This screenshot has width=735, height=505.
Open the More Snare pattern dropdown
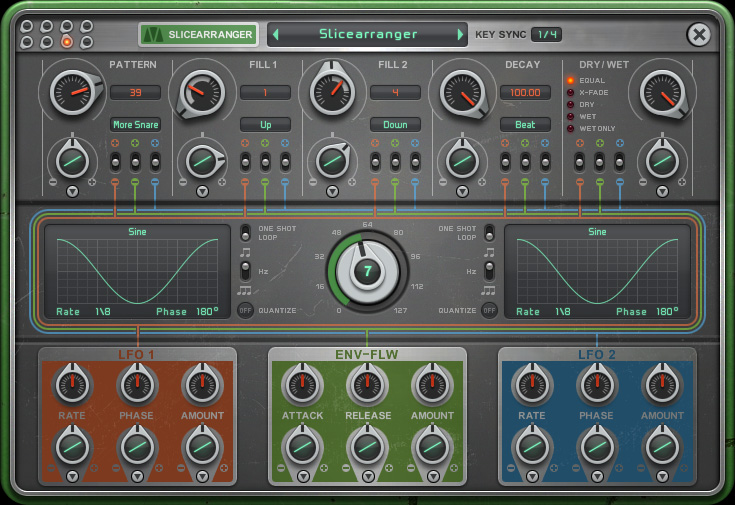click(x=135, y=125)
